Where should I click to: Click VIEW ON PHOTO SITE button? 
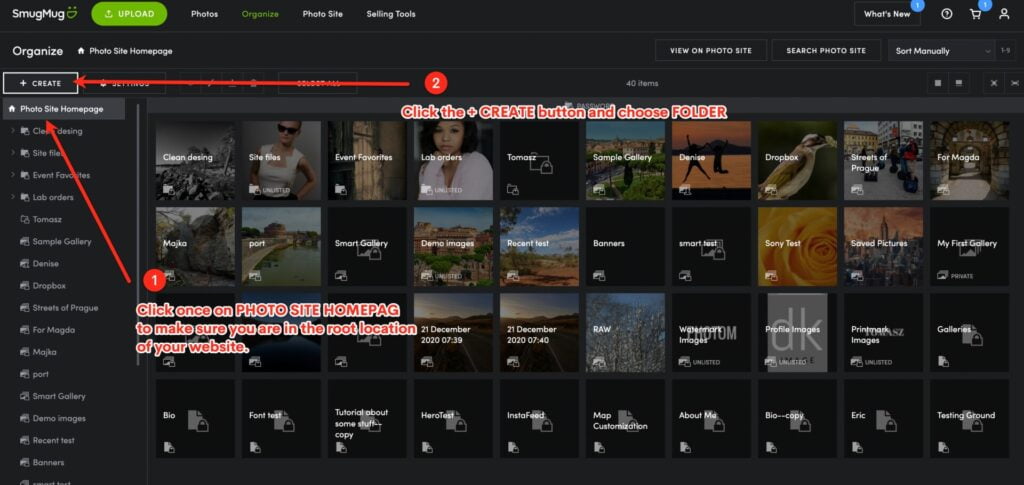pos(711,50)
